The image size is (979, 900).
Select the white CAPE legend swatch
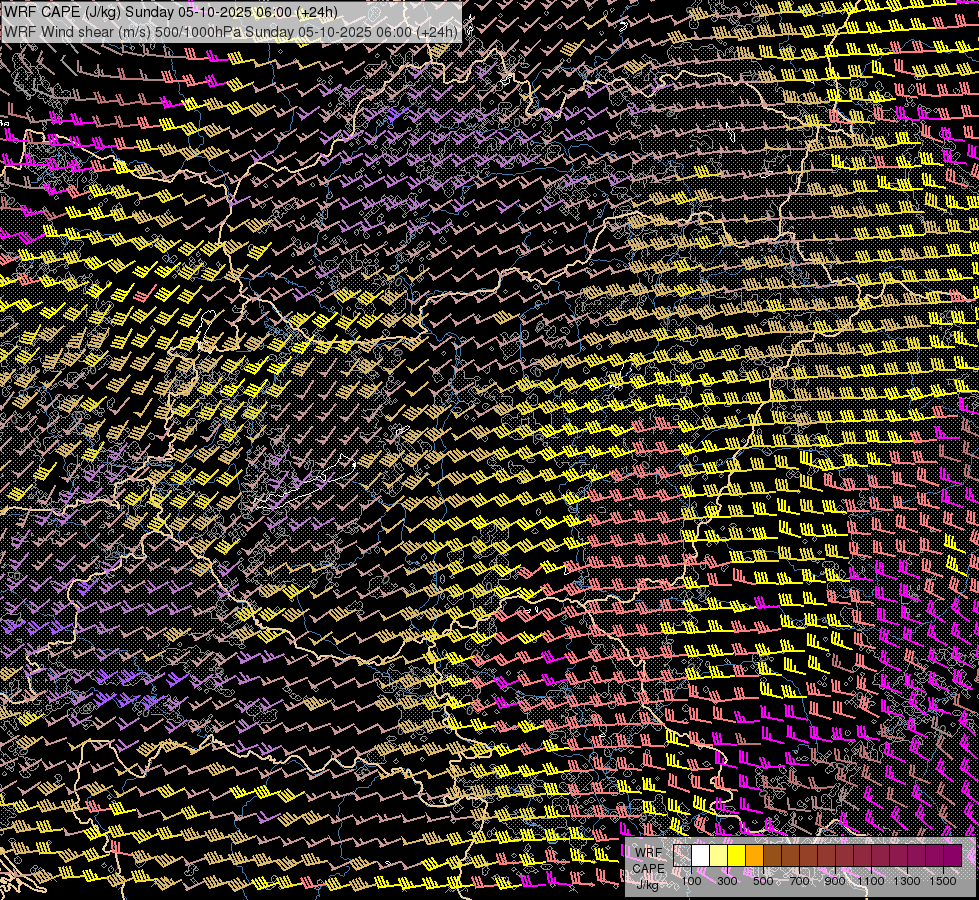coord(701,855)
